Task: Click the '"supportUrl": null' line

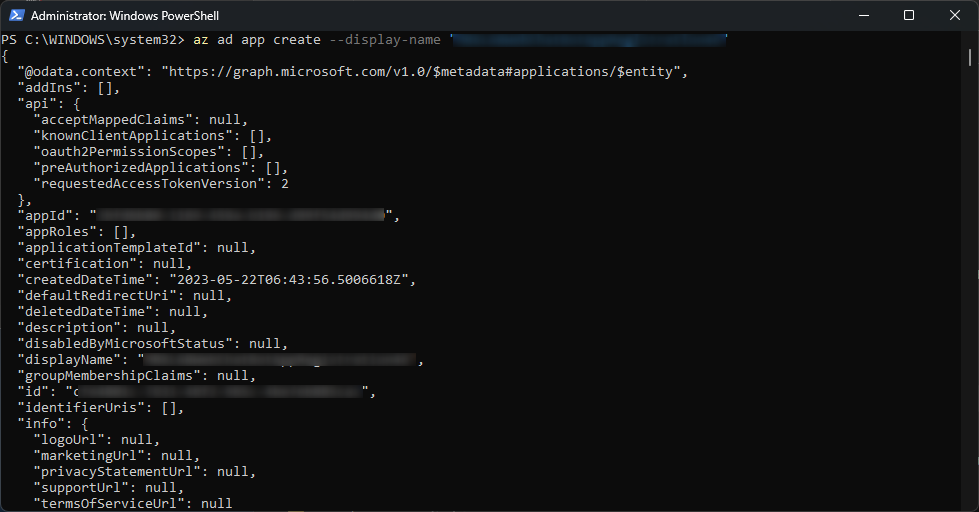Action: [x=108, y=488]
